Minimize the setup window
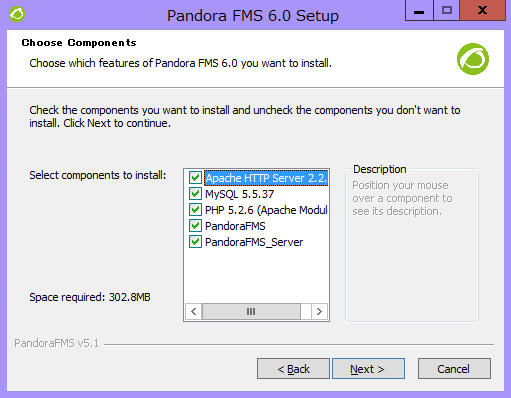Viewport: 511px width, 398px height. [419, 10]
